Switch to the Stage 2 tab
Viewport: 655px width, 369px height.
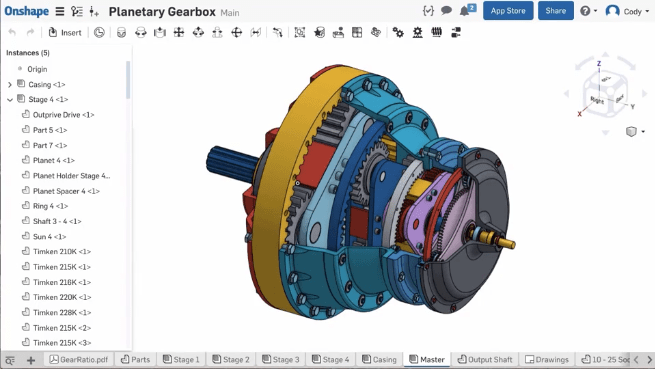(231, 359)
